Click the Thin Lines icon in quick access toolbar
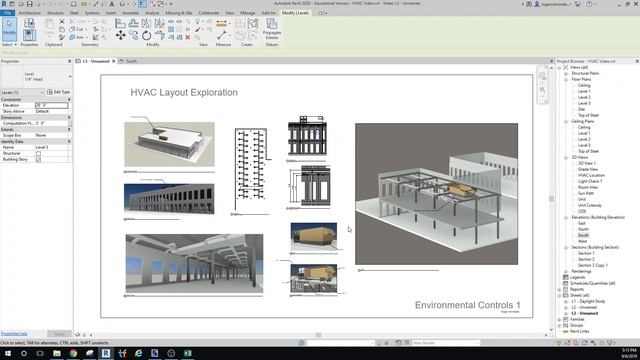 coord(142,4)
